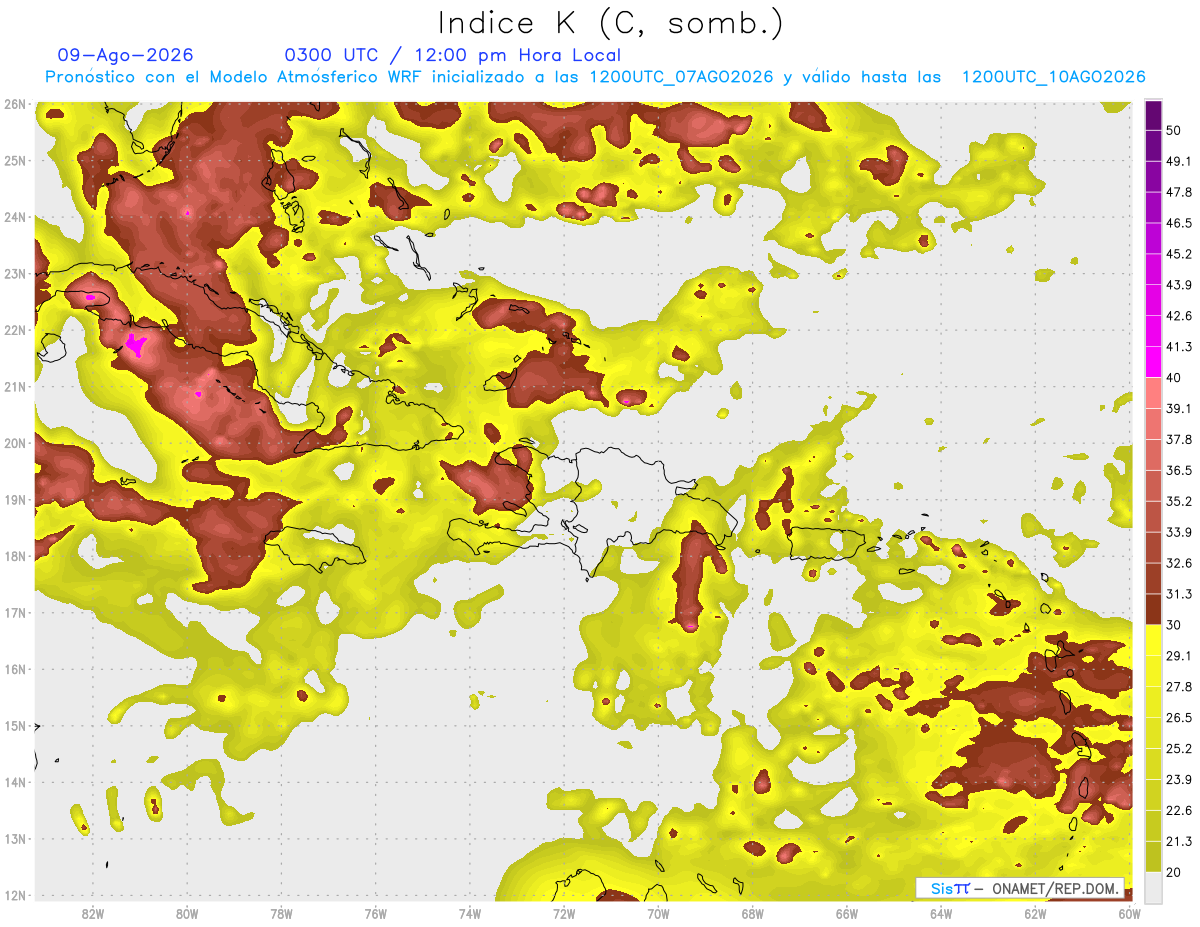1200x927 pixels.
Task: Click the "78W" longitude label
Action: pos(282,913)
